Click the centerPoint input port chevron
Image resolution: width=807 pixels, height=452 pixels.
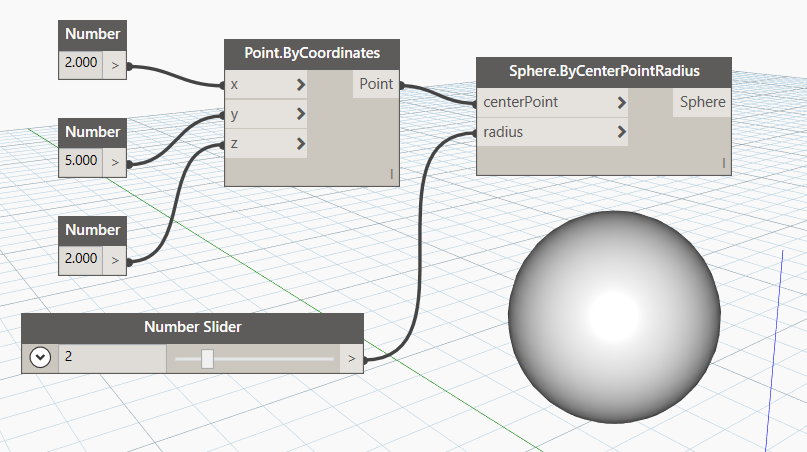click(621, 102)
